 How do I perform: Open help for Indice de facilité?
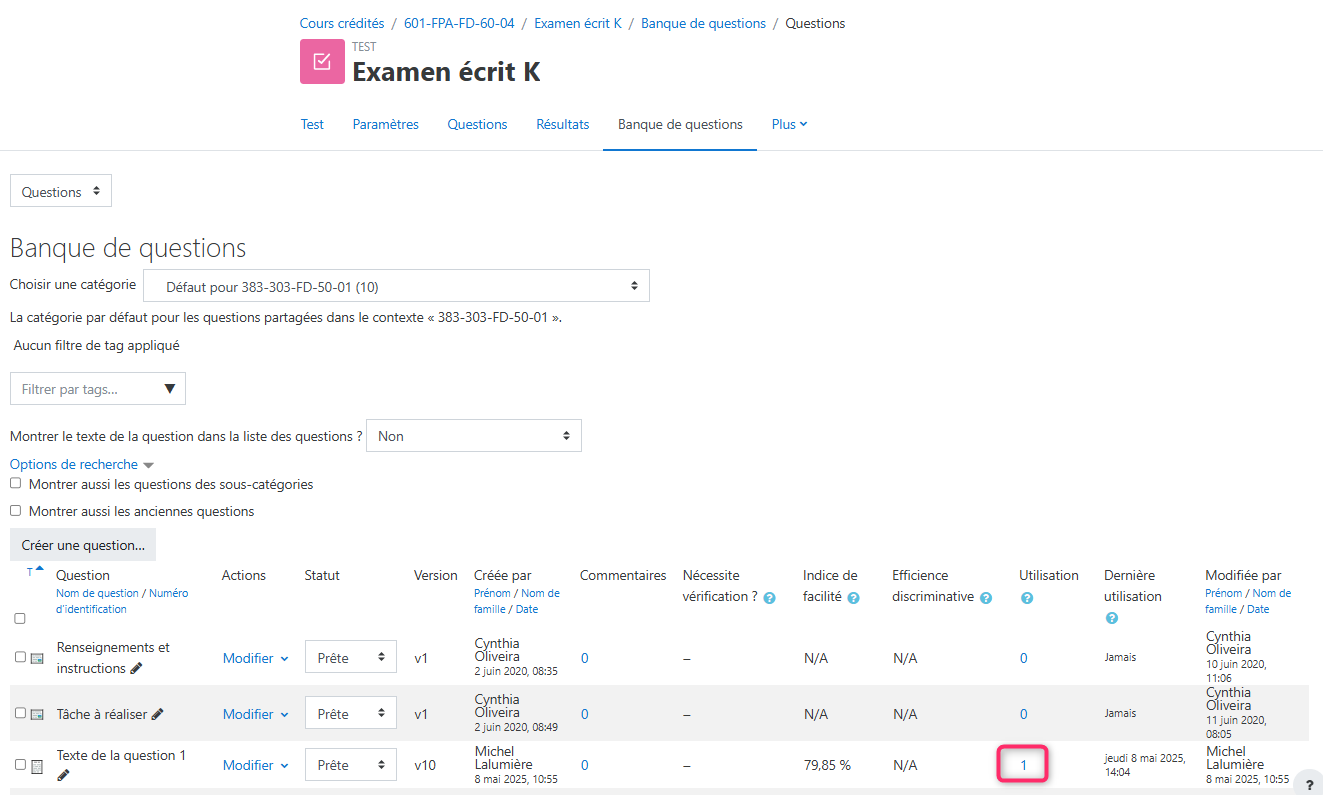point(853,598)
